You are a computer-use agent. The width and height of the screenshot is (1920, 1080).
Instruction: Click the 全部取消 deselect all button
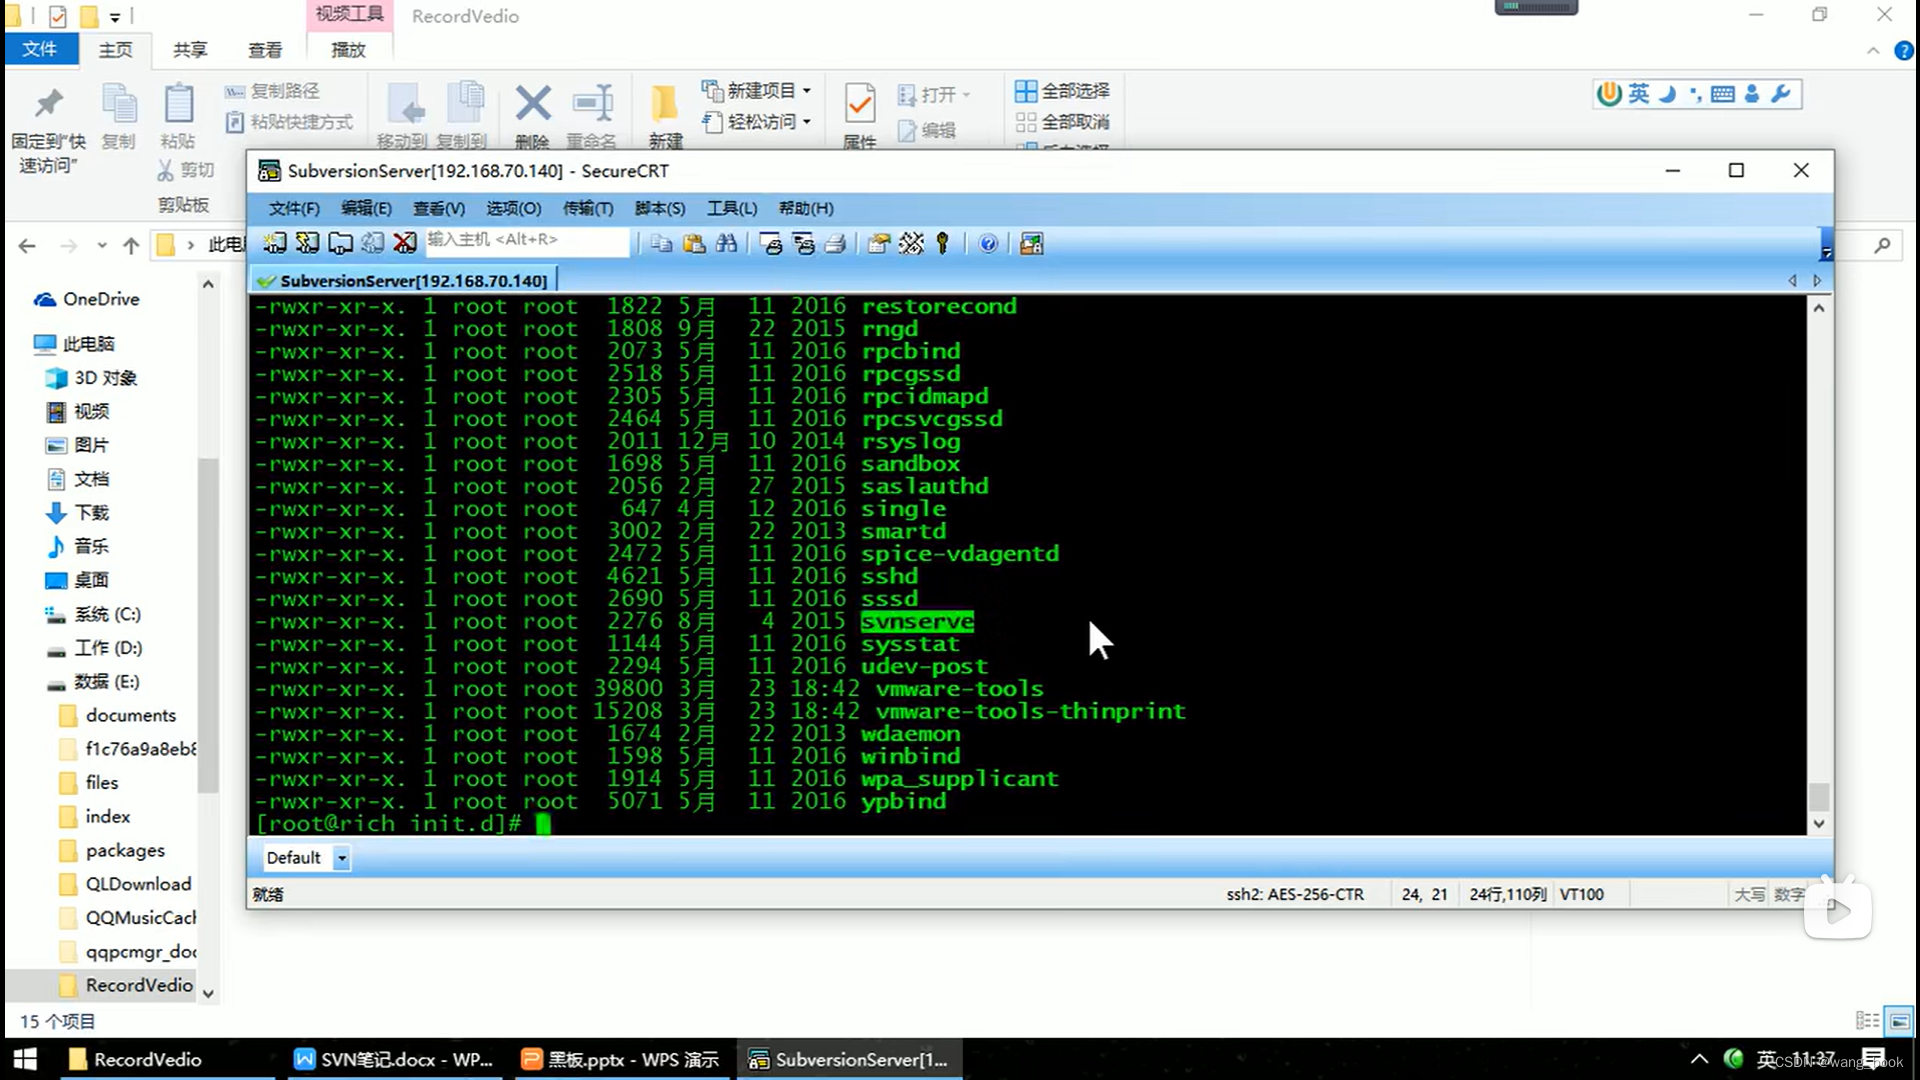pos(1062,122)
